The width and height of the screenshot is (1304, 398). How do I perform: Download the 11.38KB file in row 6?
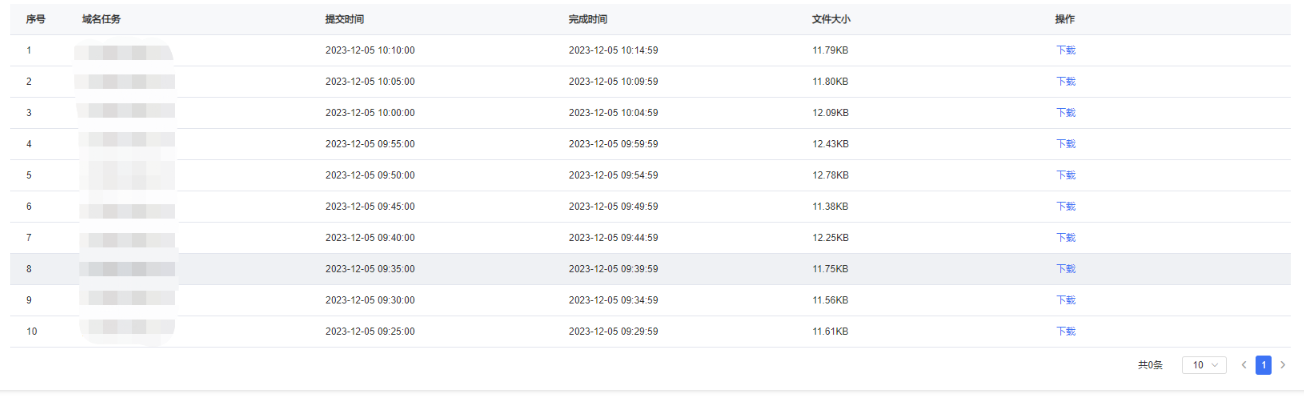(1065, 206)
